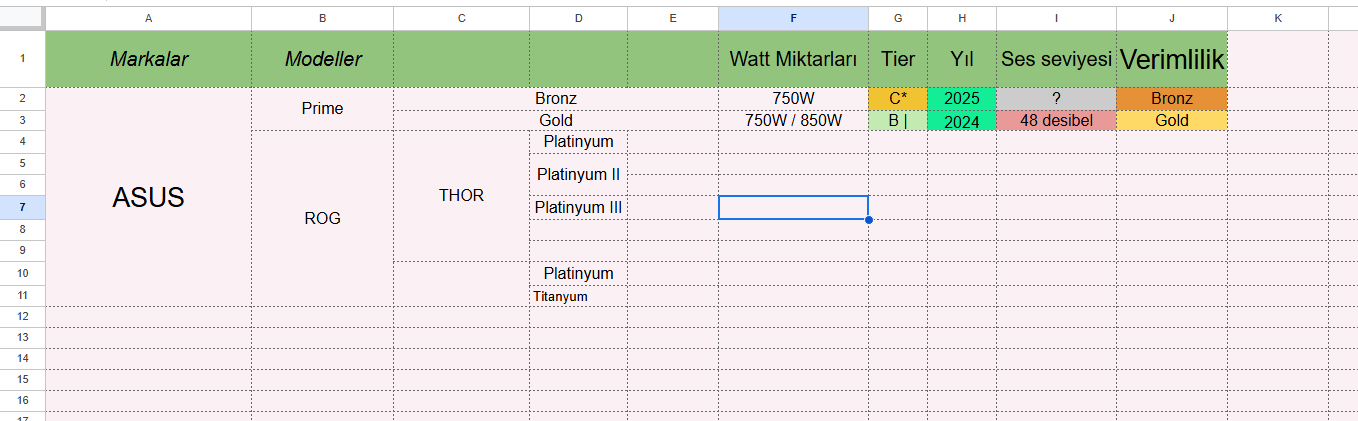Select the "THOR" cell
This screenshot has height=421, width=1358.
(x=461, y=196)
